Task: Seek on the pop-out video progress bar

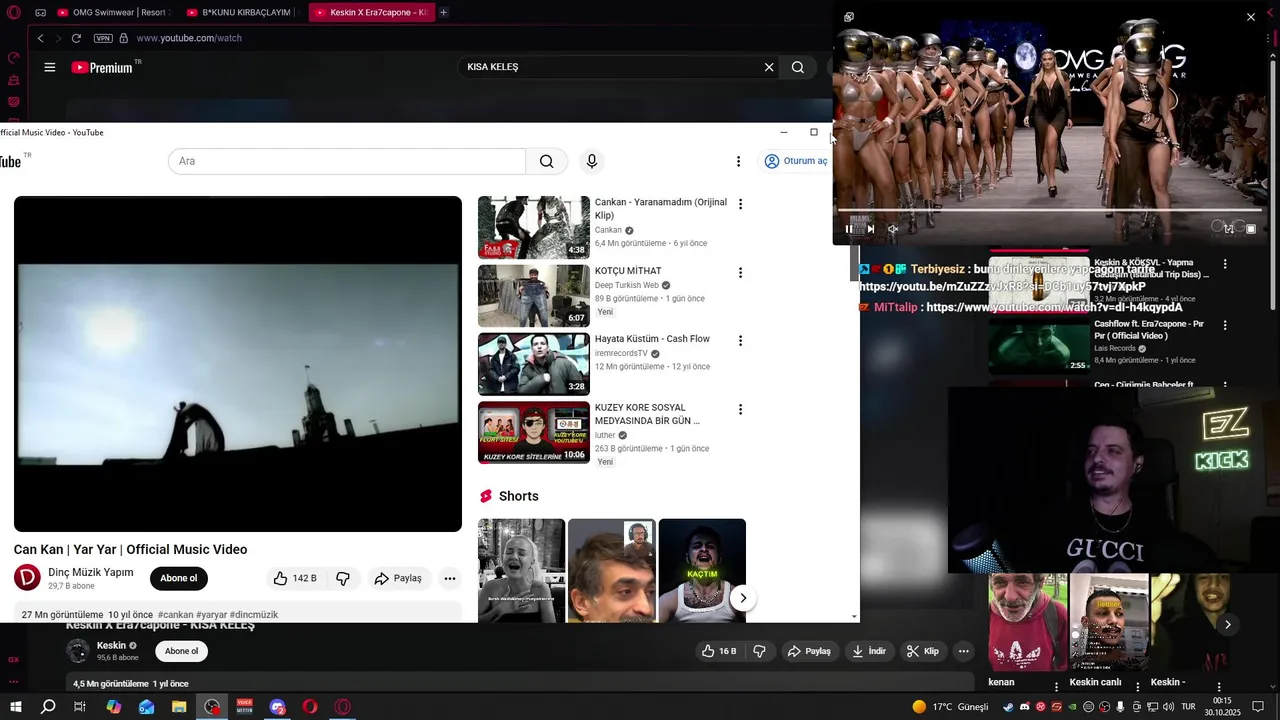Action: tap(1048, 211)
